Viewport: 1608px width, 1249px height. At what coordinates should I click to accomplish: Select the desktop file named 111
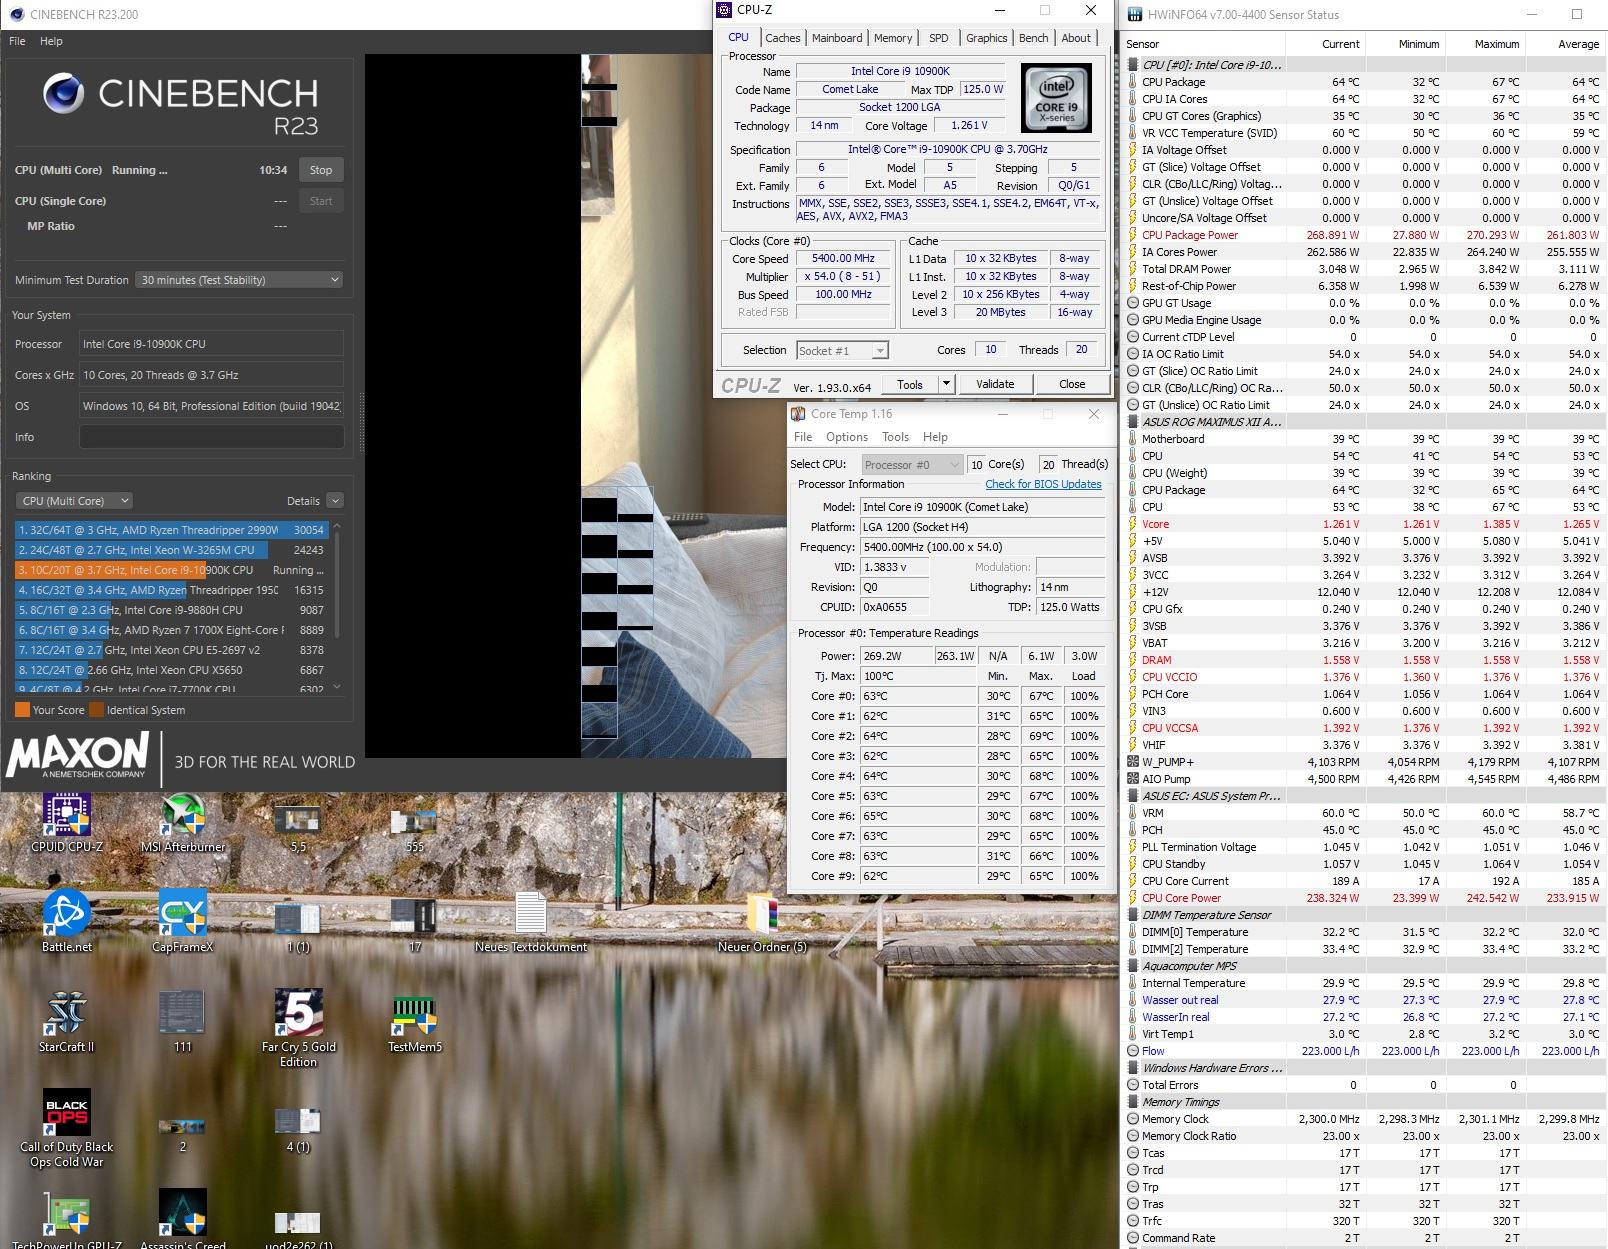coord(183,1021)
